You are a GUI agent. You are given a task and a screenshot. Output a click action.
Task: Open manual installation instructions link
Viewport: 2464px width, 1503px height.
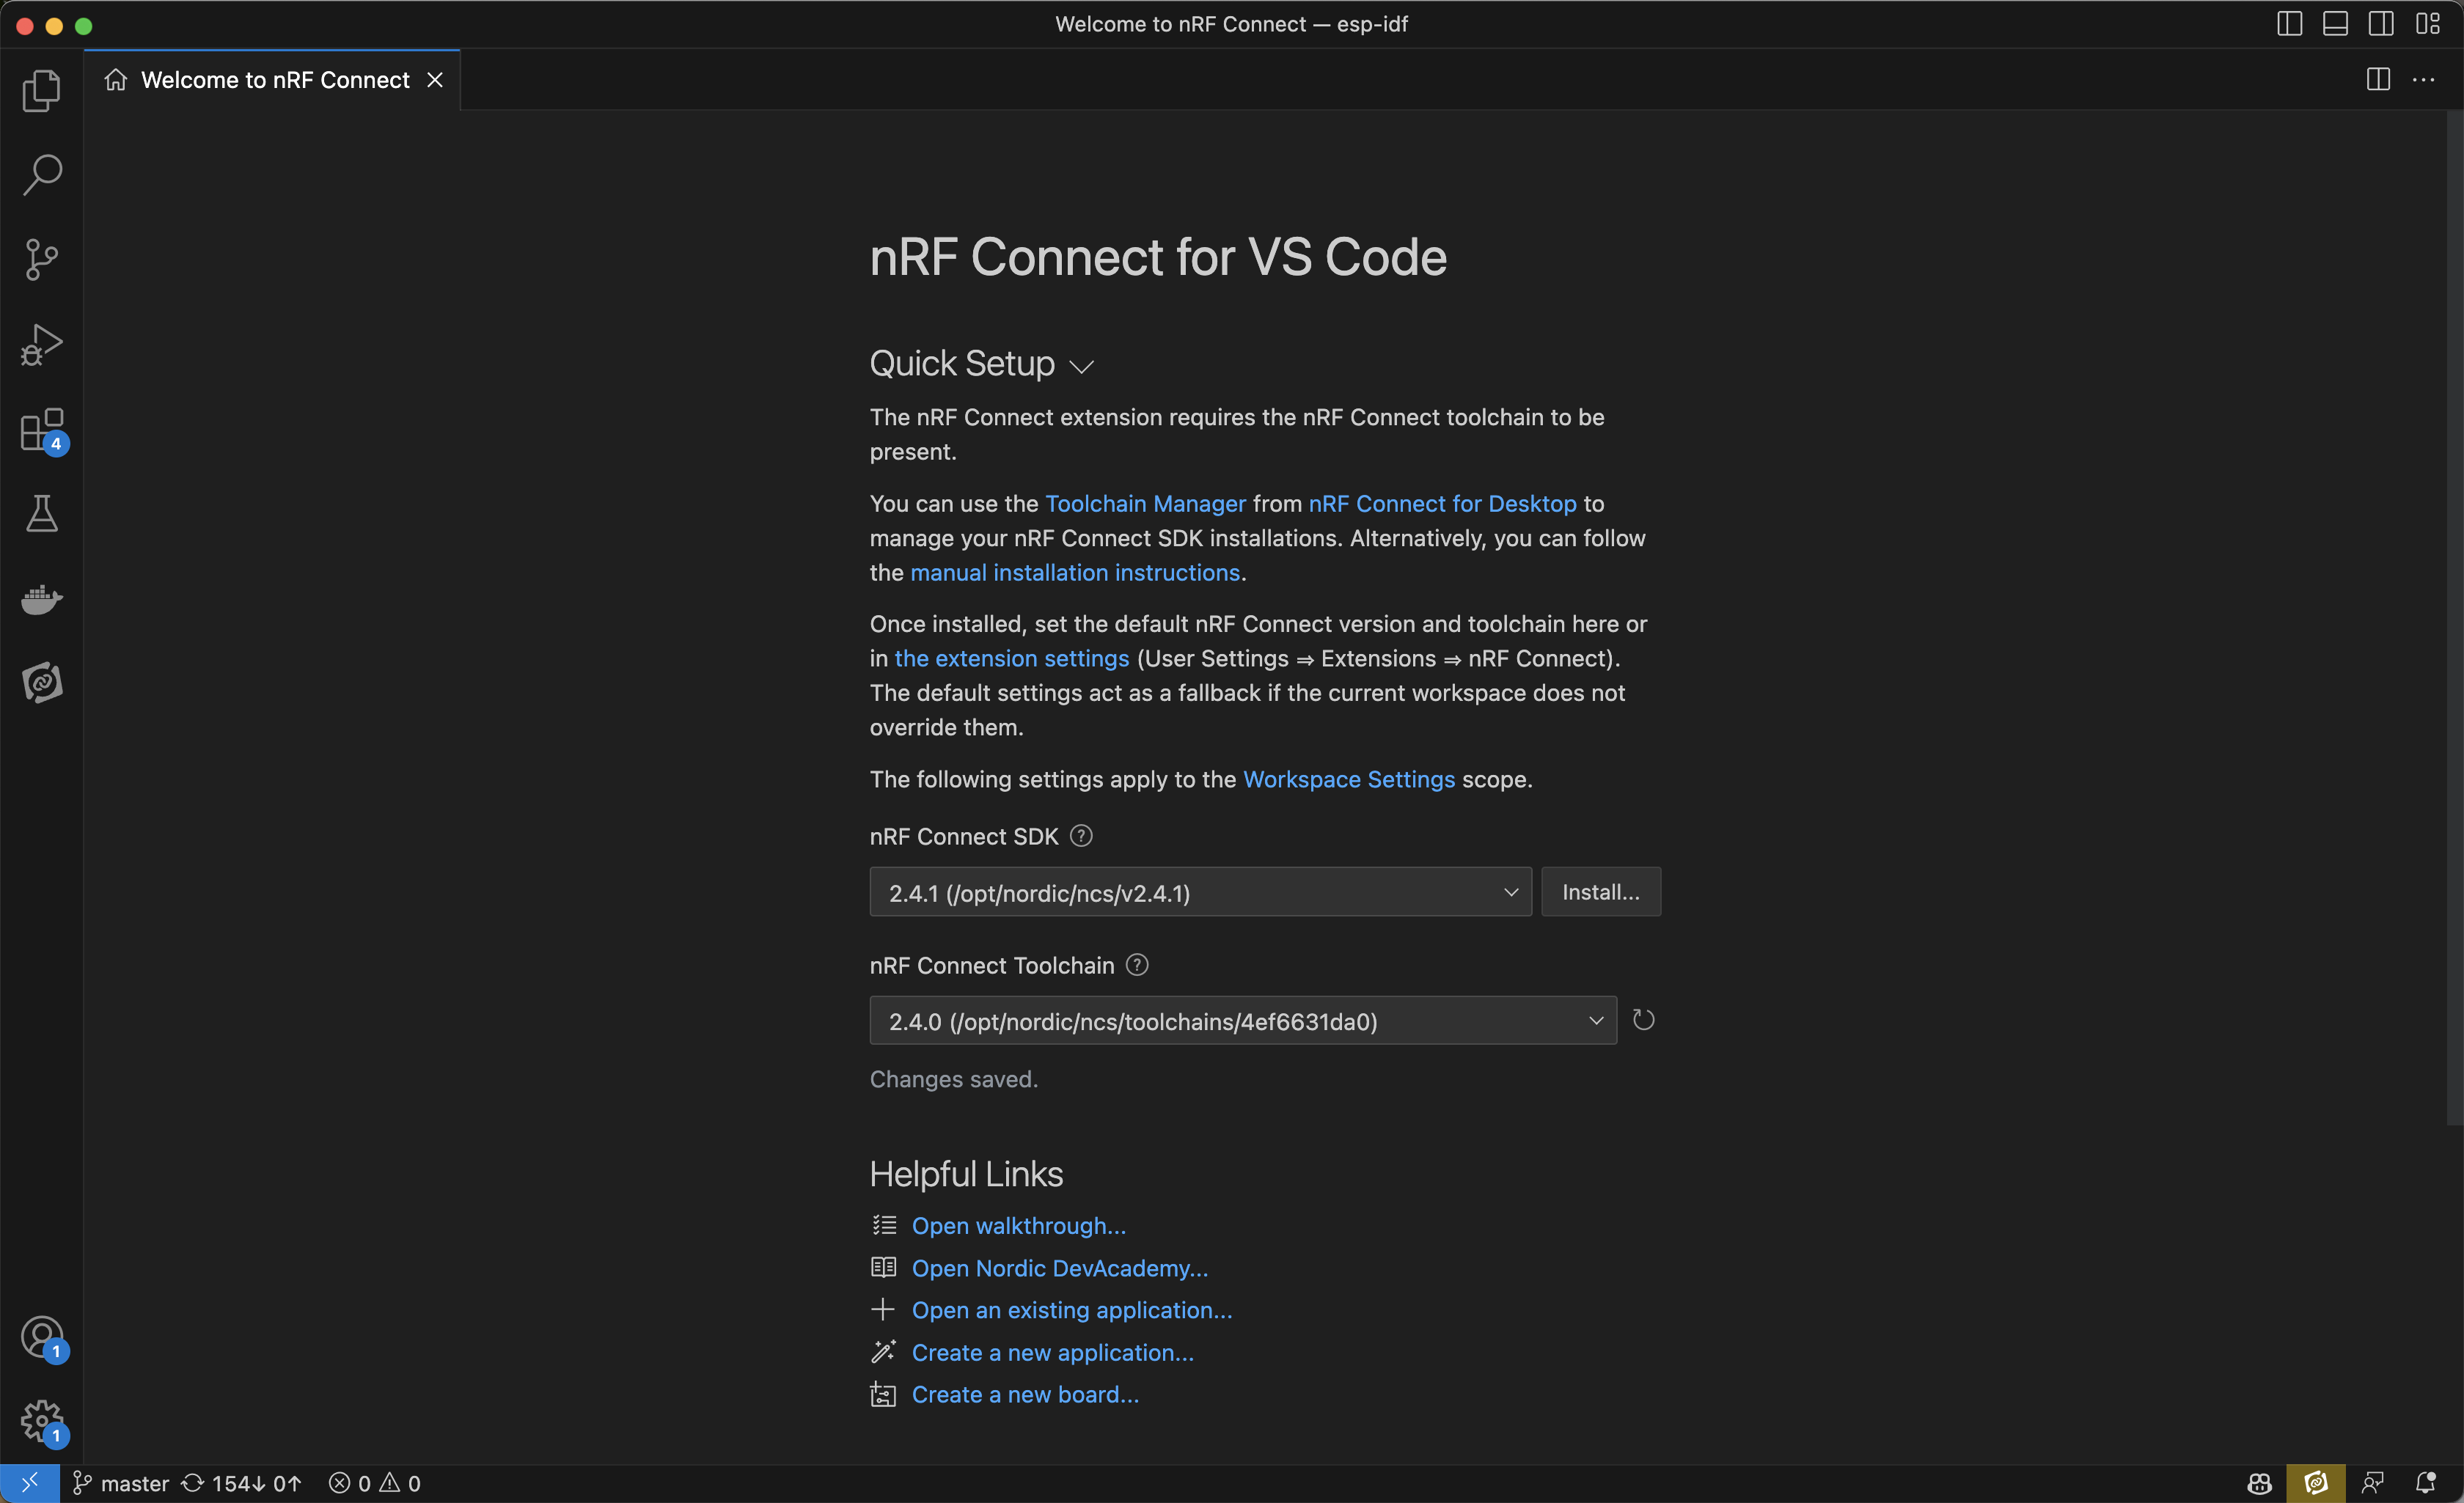(1075, 573)
